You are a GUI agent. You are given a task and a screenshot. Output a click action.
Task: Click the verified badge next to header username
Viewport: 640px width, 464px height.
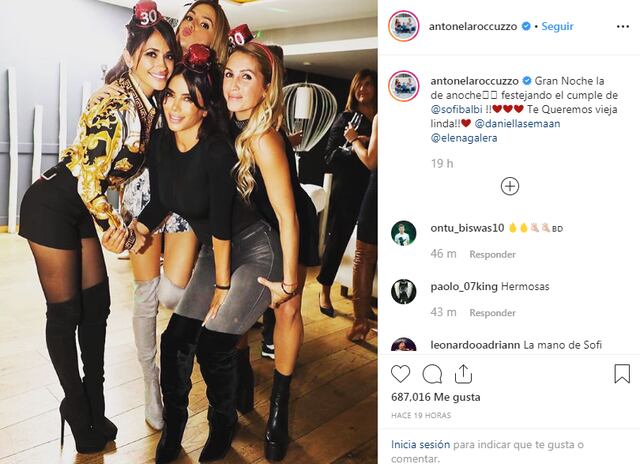point(527,26)
